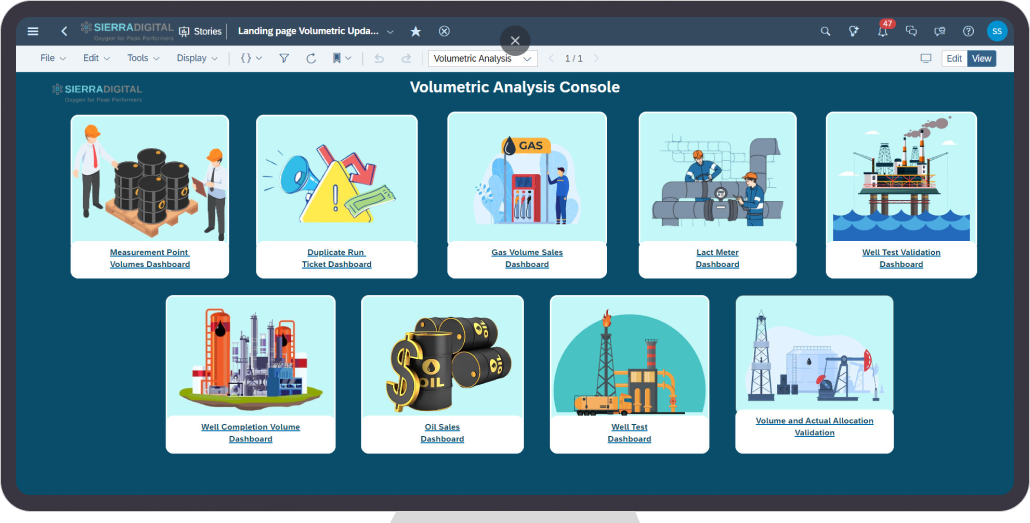Screen dimensions: 1030x523
Task: Open the File menu
Action: (x=53, y=58)
